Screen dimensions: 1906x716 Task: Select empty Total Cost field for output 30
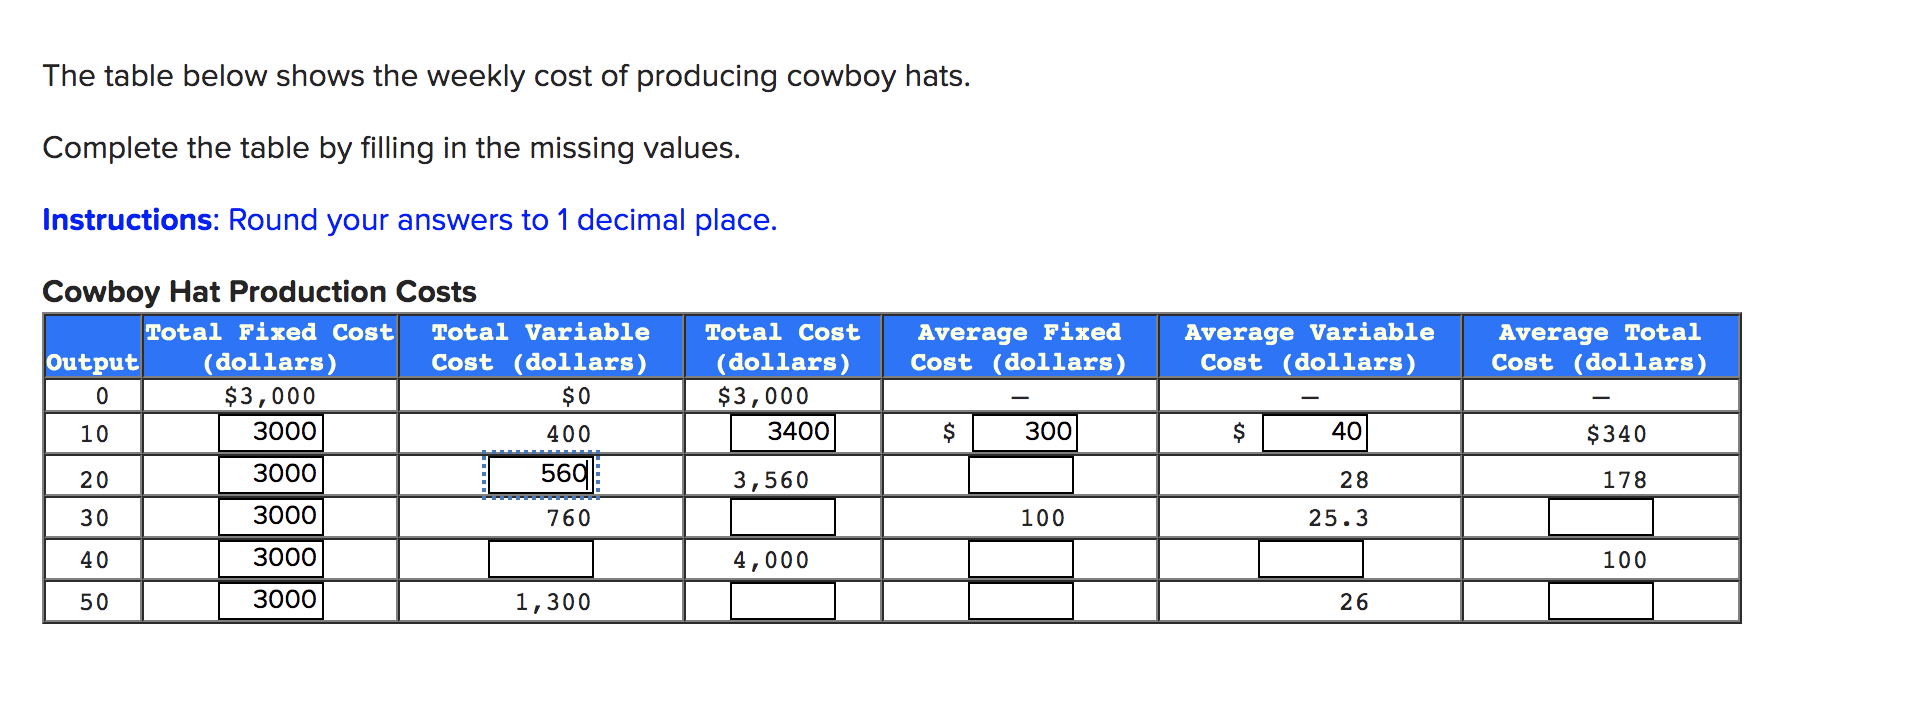[783, 517]
